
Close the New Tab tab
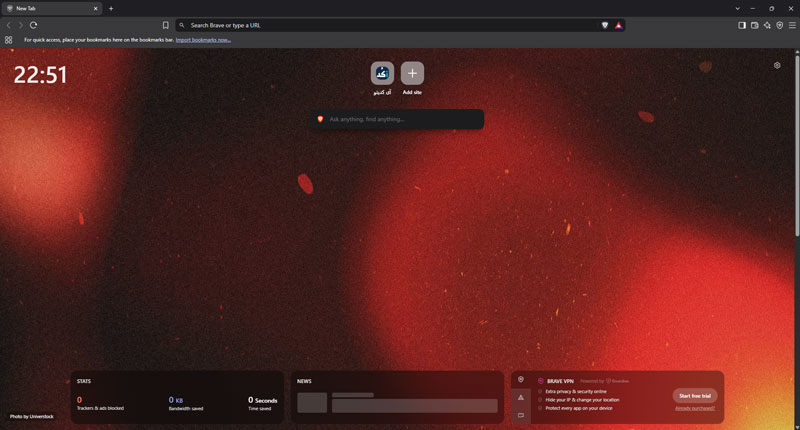95,8
